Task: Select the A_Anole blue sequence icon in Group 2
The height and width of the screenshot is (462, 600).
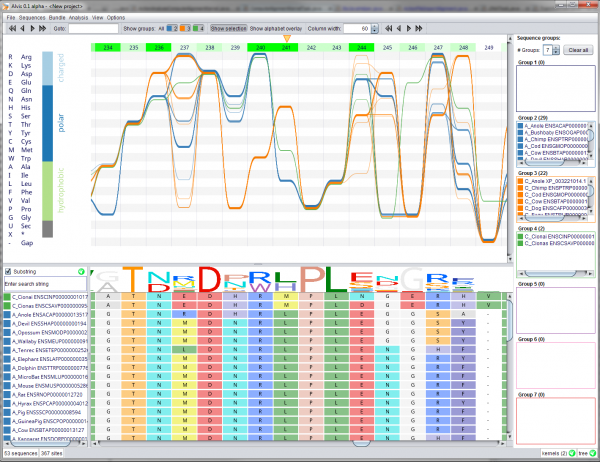Action: click(520, 125)
